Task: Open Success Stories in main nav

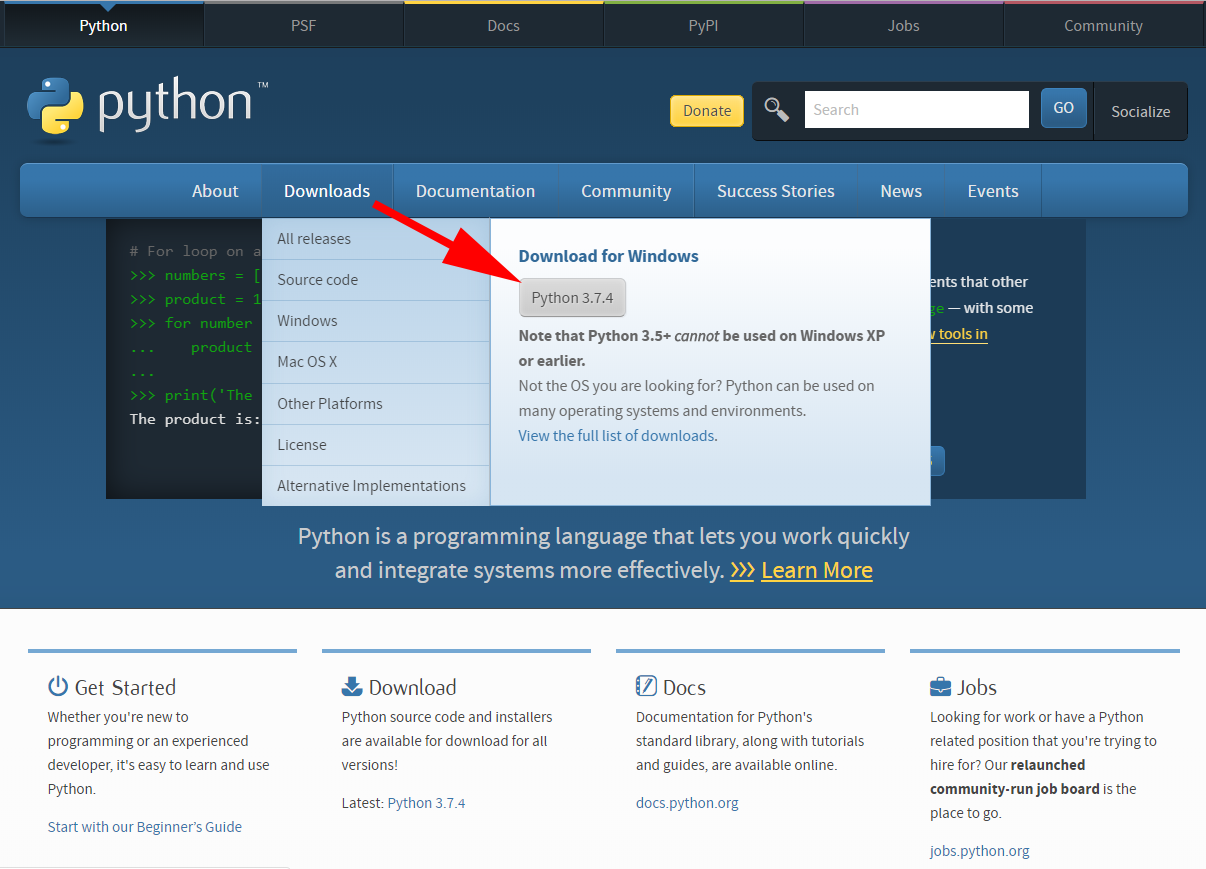Action: tap(776, 191)
